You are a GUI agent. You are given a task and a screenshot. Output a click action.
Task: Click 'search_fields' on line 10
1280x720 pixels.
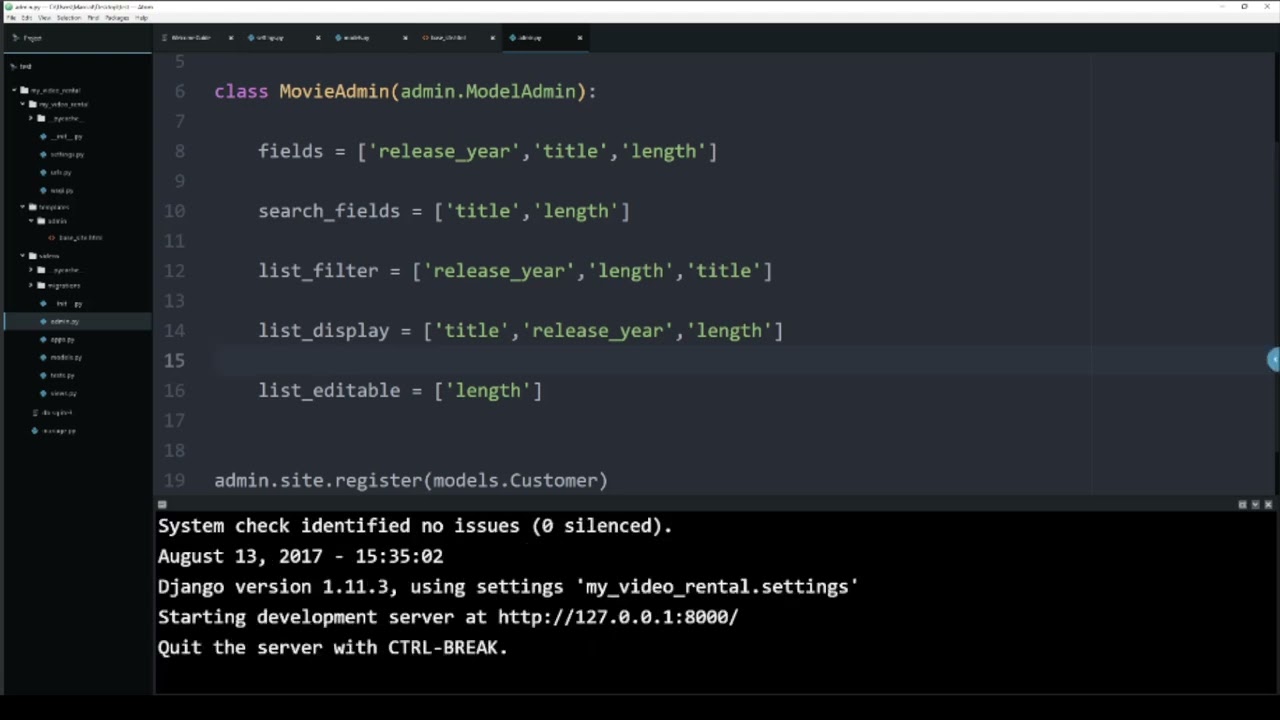(329, 211)
